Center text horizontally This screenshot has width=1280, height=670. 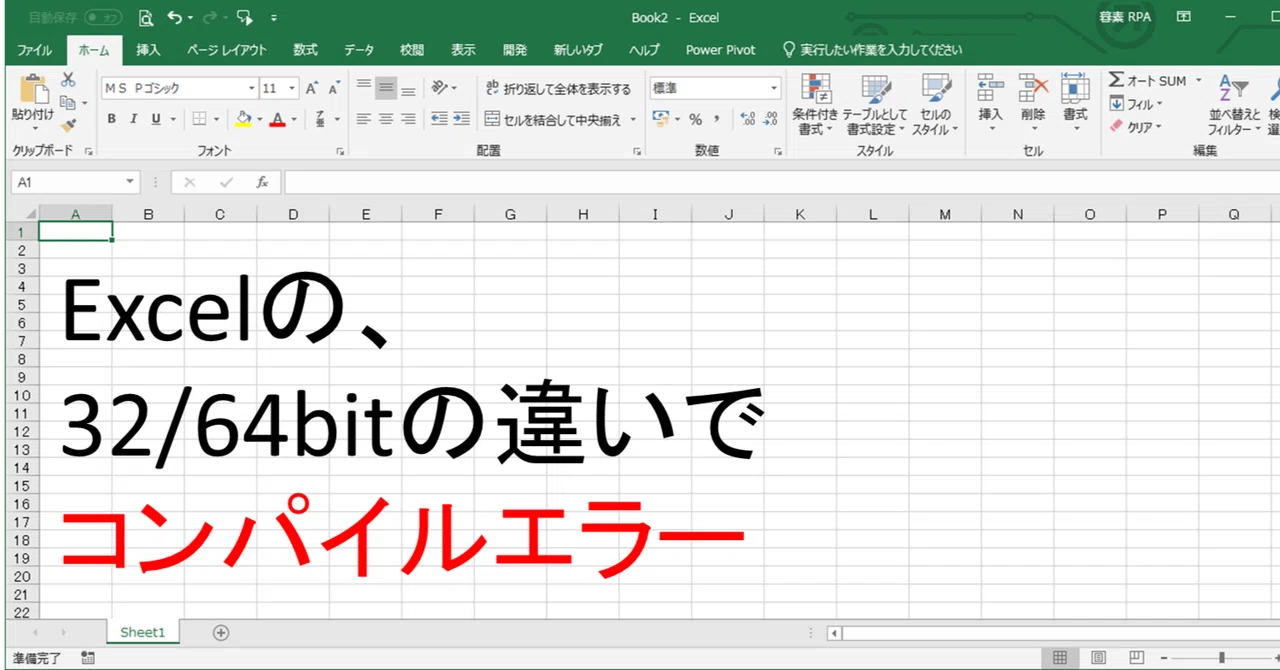coord(386,119)
